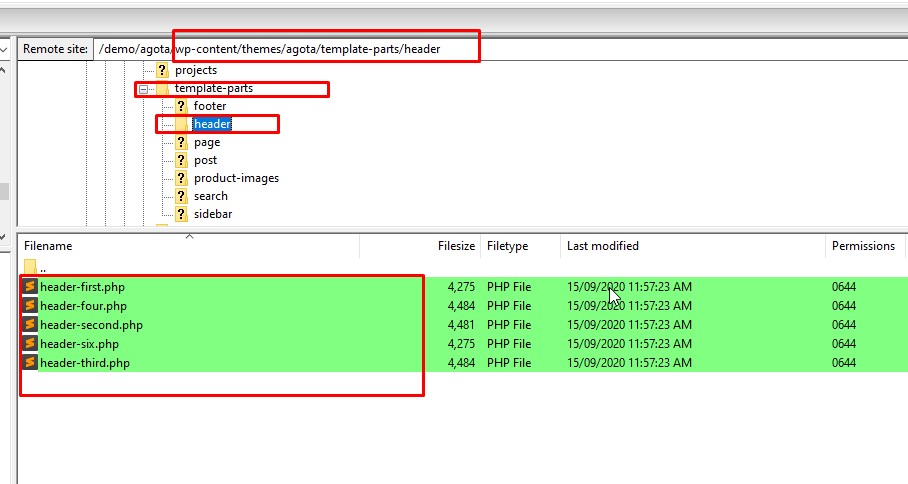Click the header-six.php file icon

coord(30,344)
